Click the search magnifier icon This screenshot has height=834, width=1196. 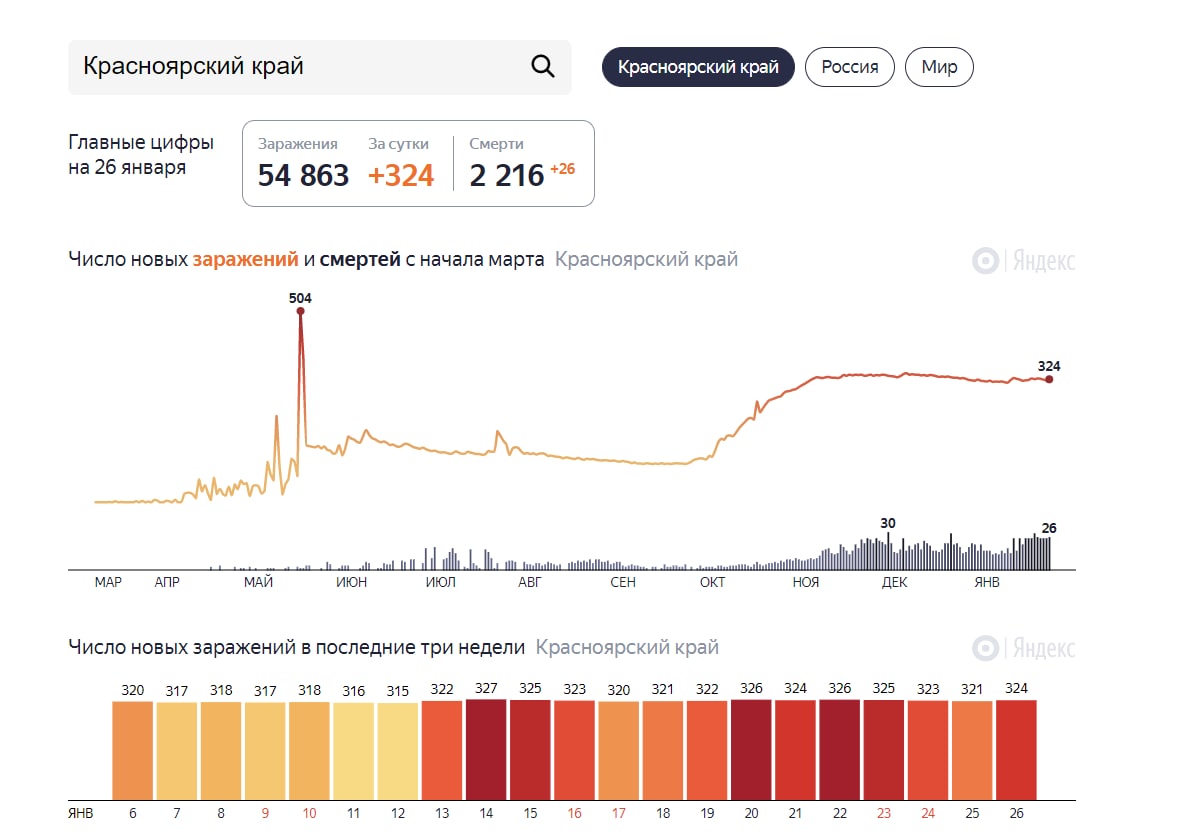542,67
